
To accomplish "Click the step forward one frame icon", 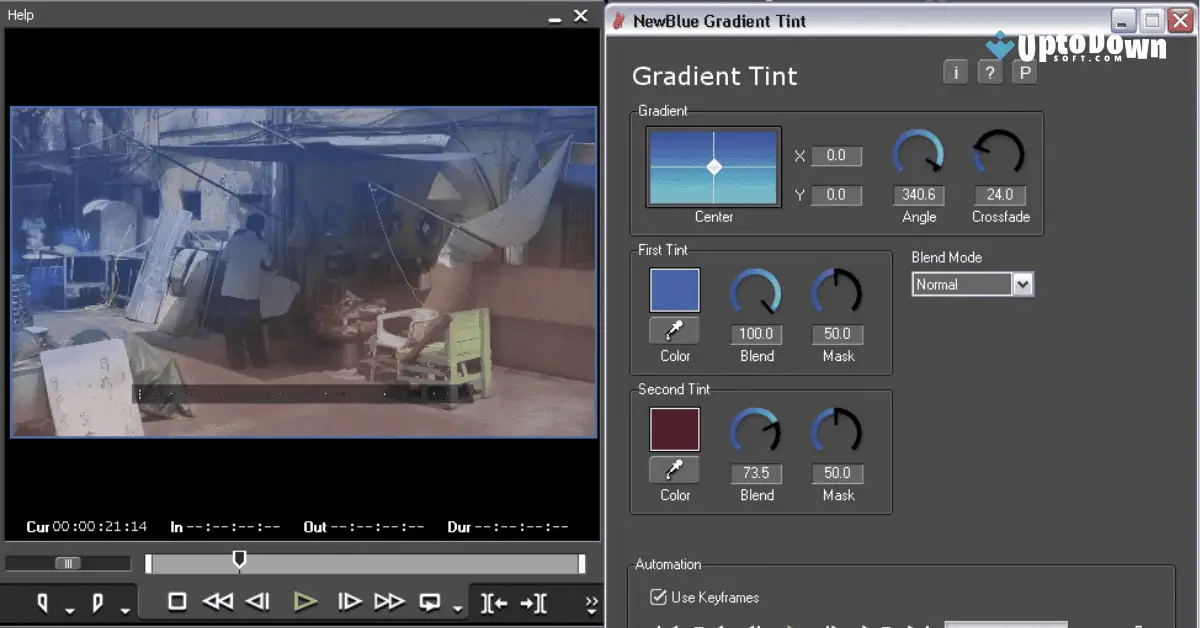I will 349,601.
